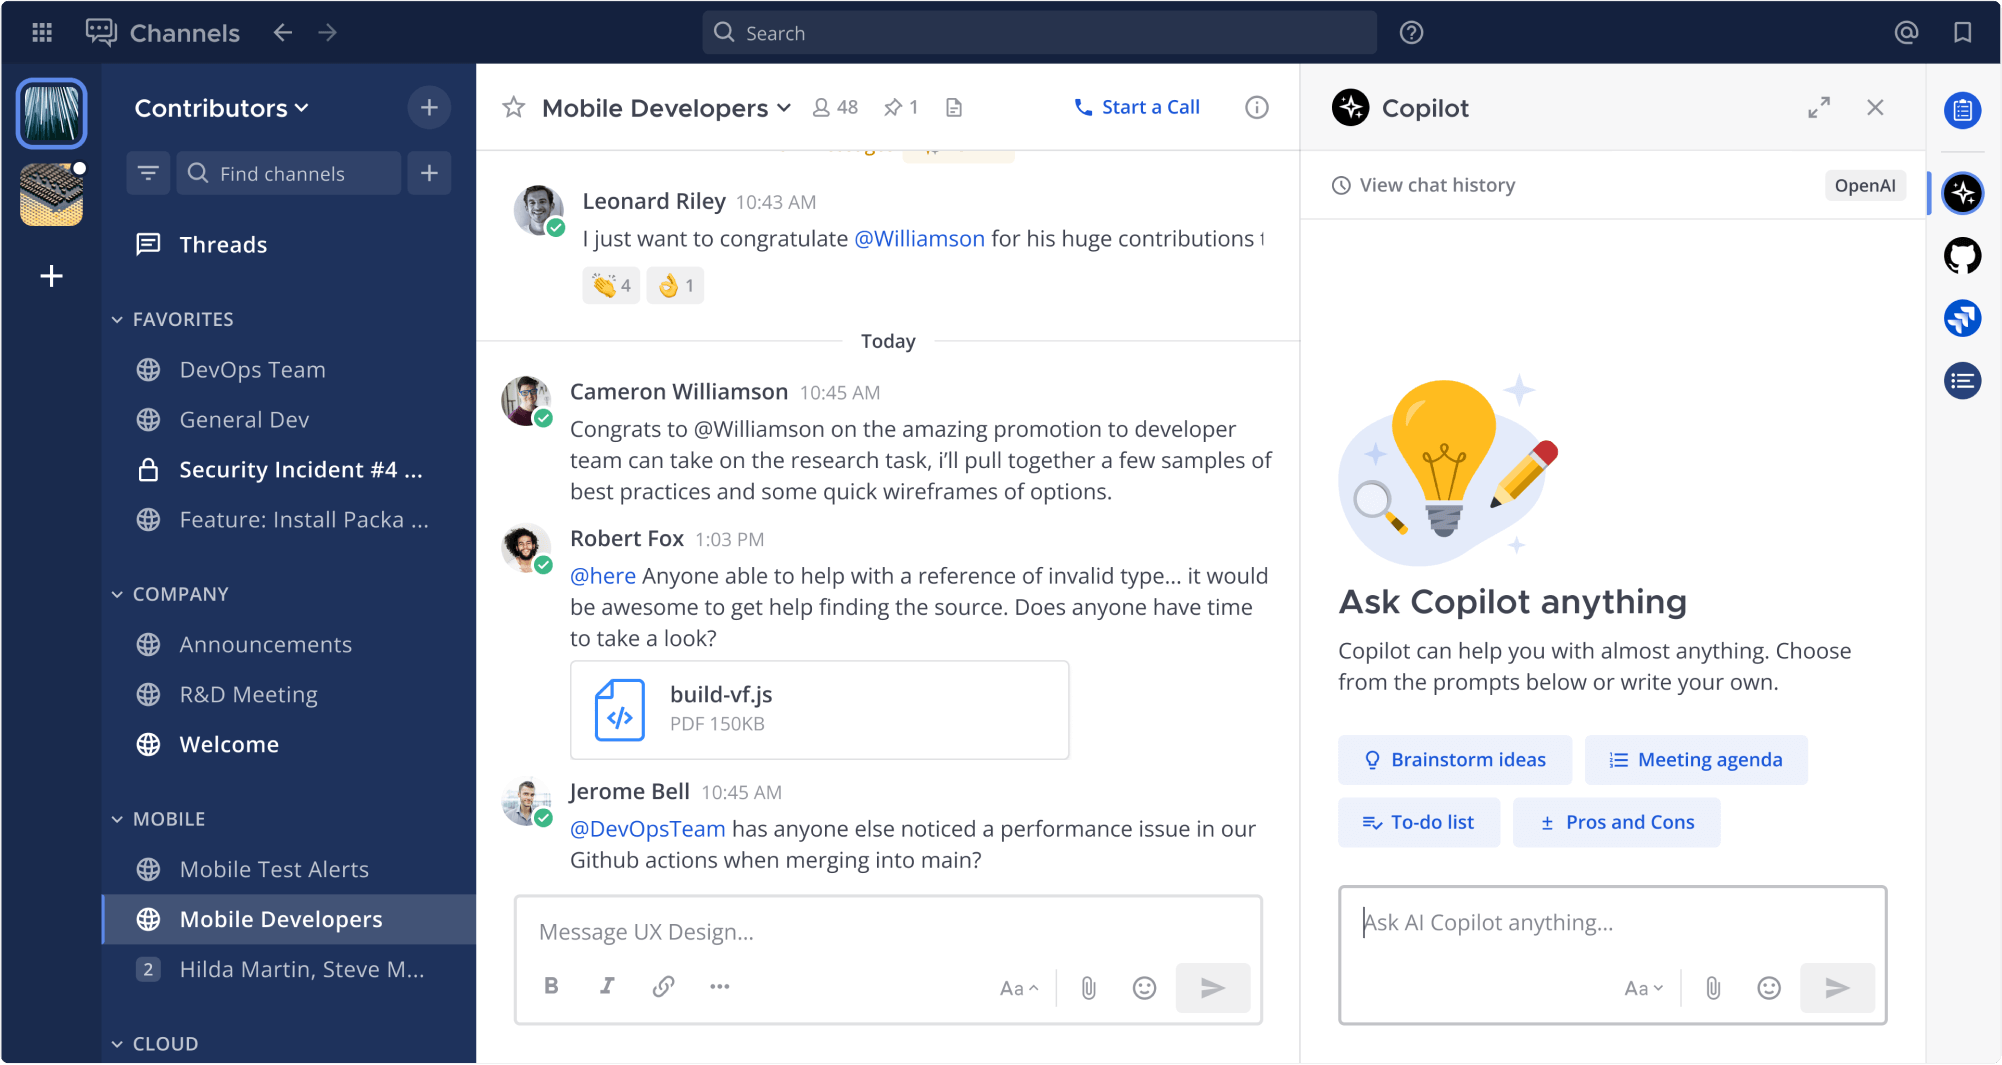The width and height of the screenshot is (2002, 1065).
Task: Click the clapping hands reaction
Action: [611, 285]
